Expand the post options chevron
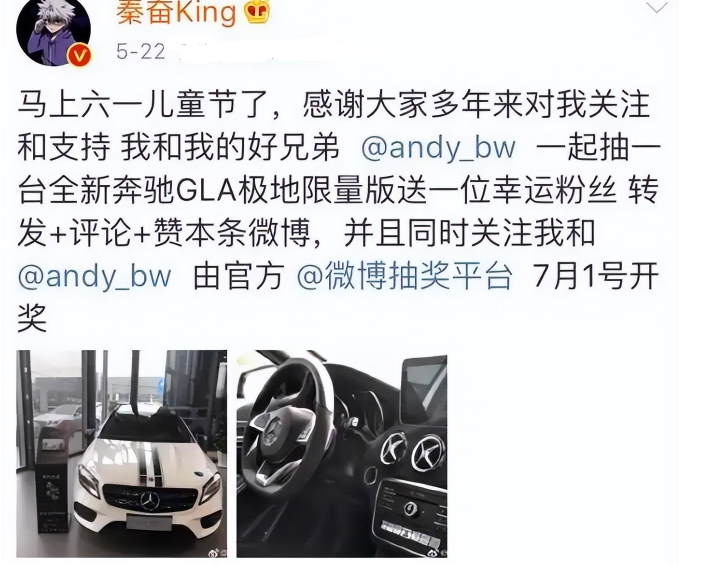Screen dimensions: 727x563 (657, 7)
